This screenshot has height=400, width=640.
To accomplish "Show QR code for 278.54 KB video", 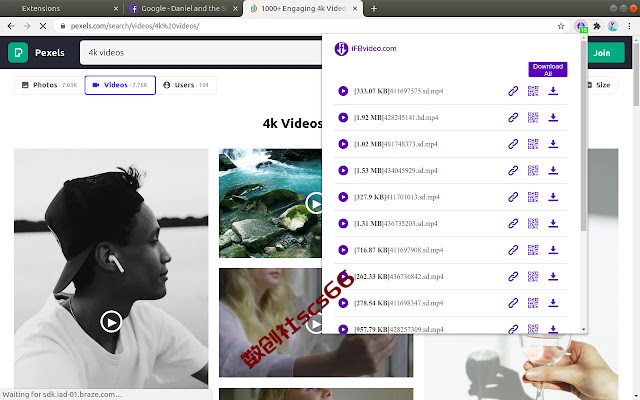I will pyautogui.click(x=533, y=303).
